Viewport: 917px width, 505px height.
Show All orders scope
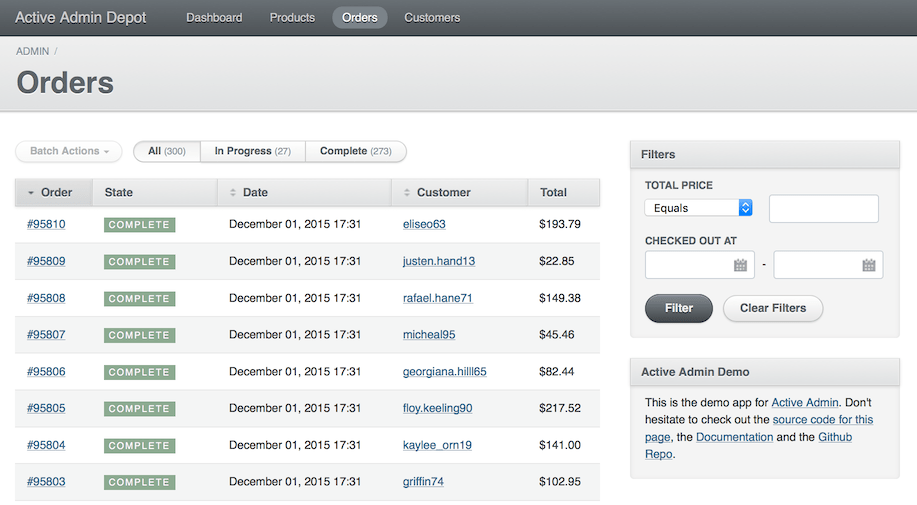pyautogui.click(x=167, y=151)
